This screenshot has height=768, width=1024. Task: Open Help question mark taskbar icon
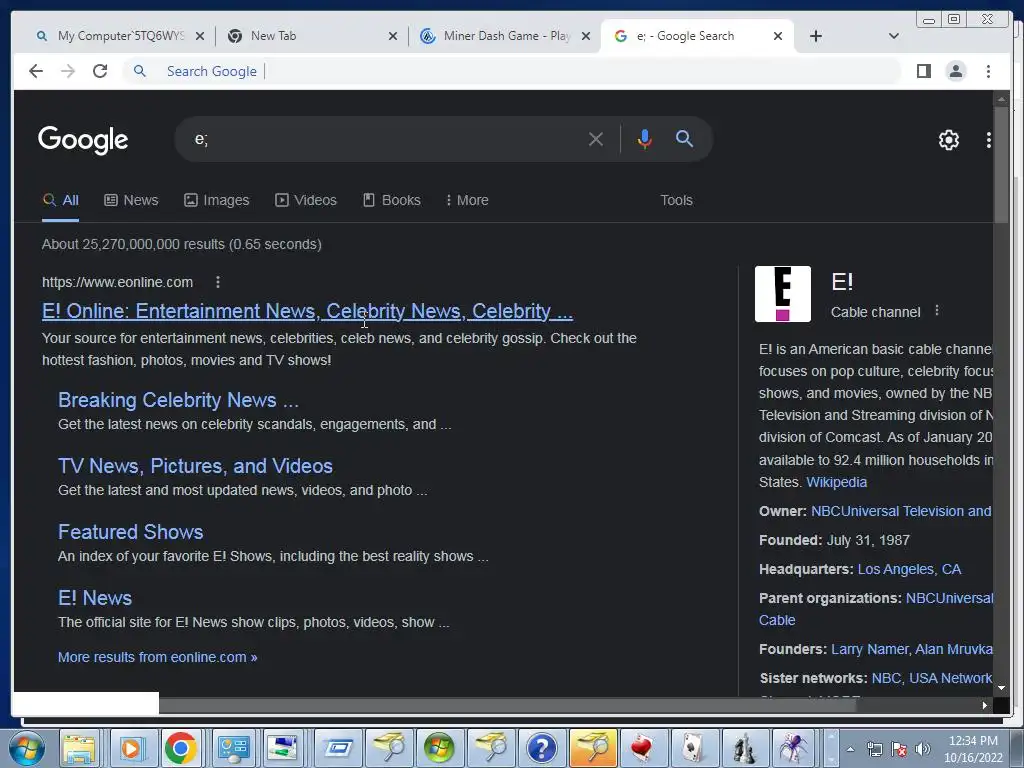click(x=541, y=748)
